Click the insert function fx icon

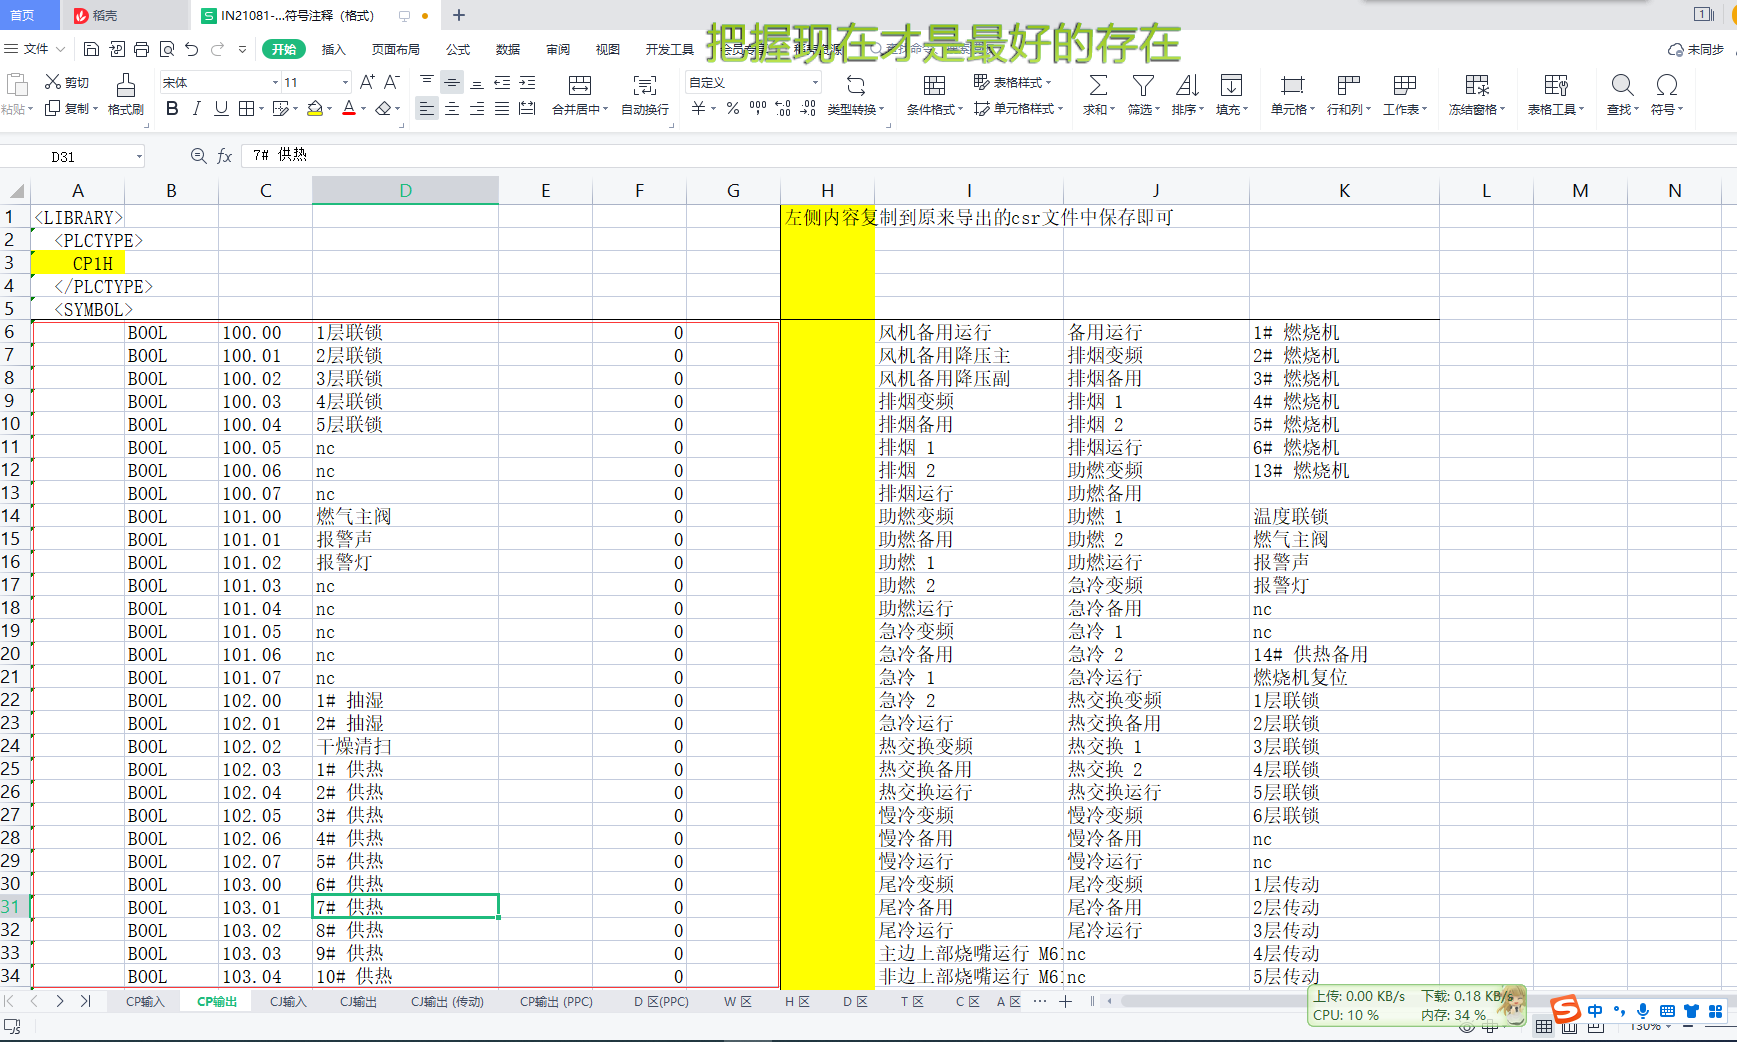tap(225, 156)
